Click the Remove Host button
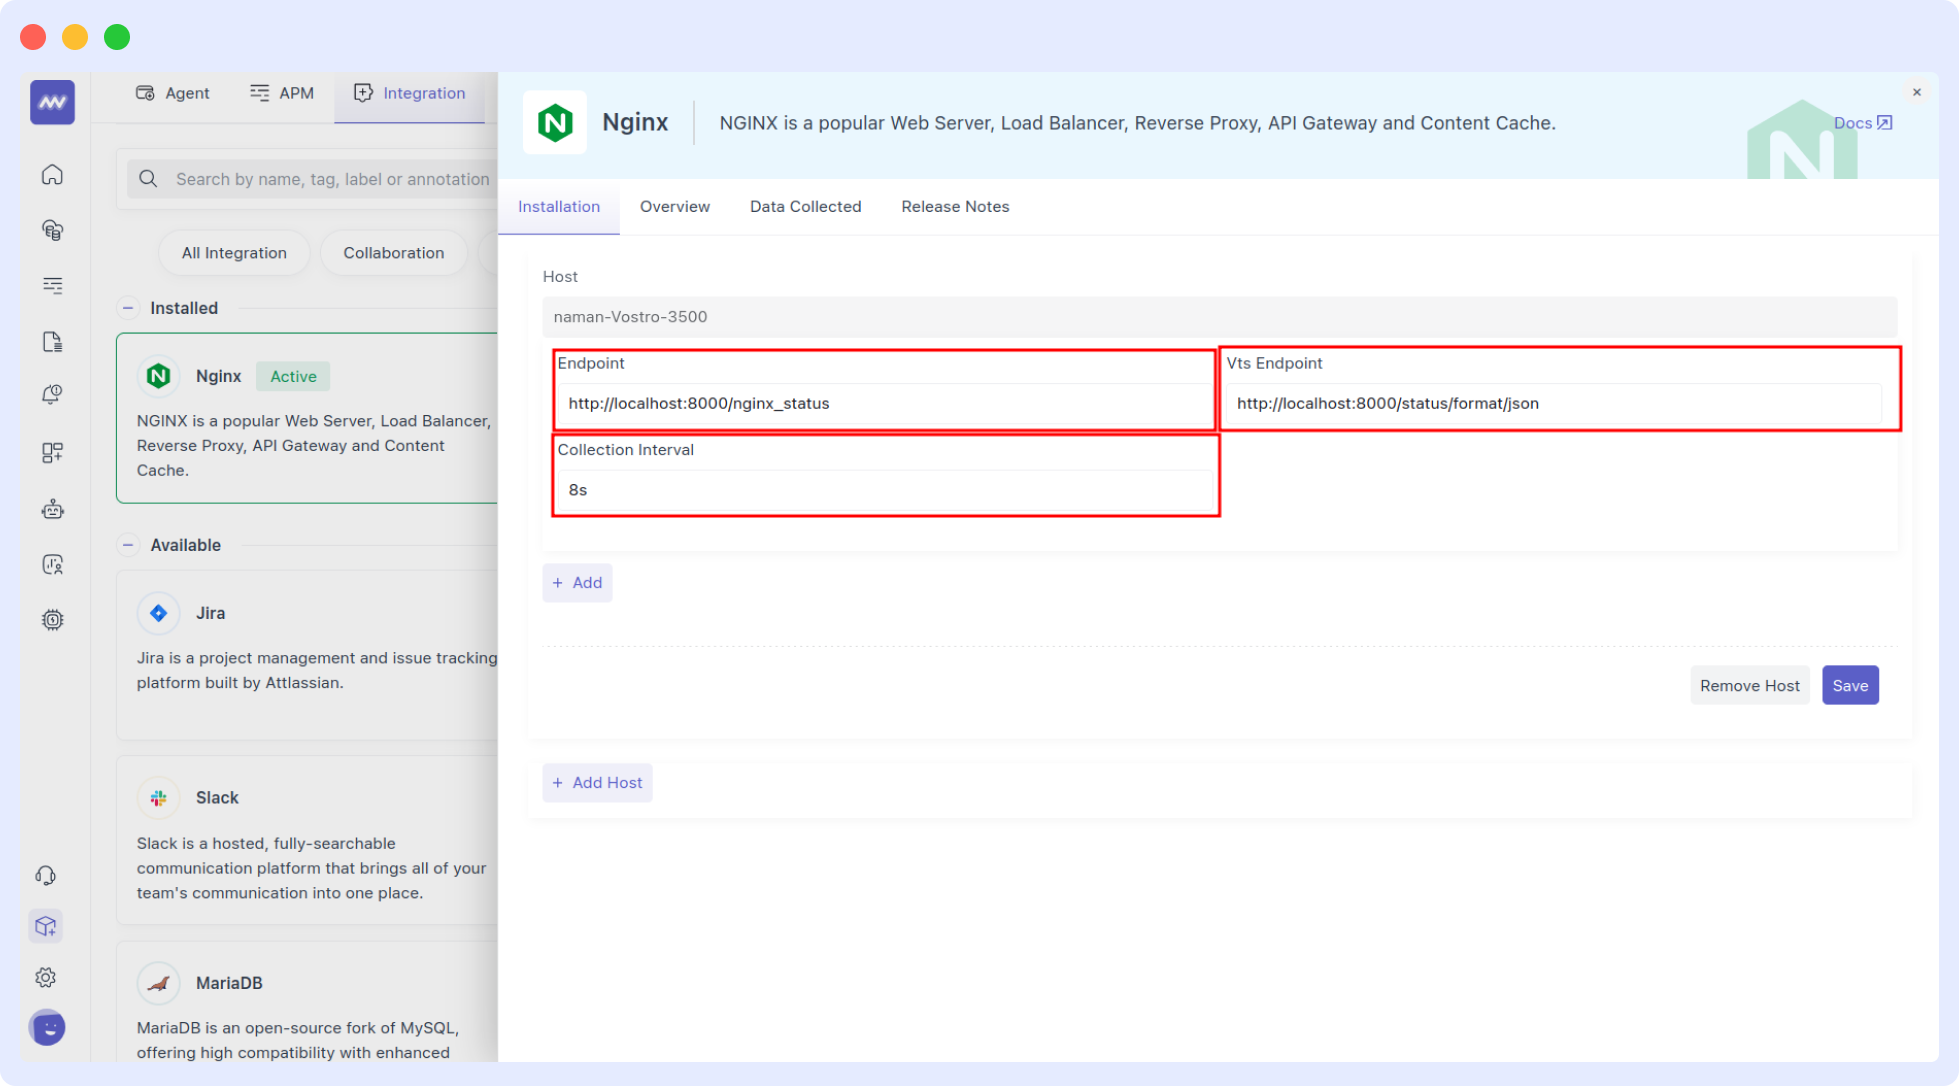The width and height of the screenshot is (1959, 1086). click(x=1749, y=683)
